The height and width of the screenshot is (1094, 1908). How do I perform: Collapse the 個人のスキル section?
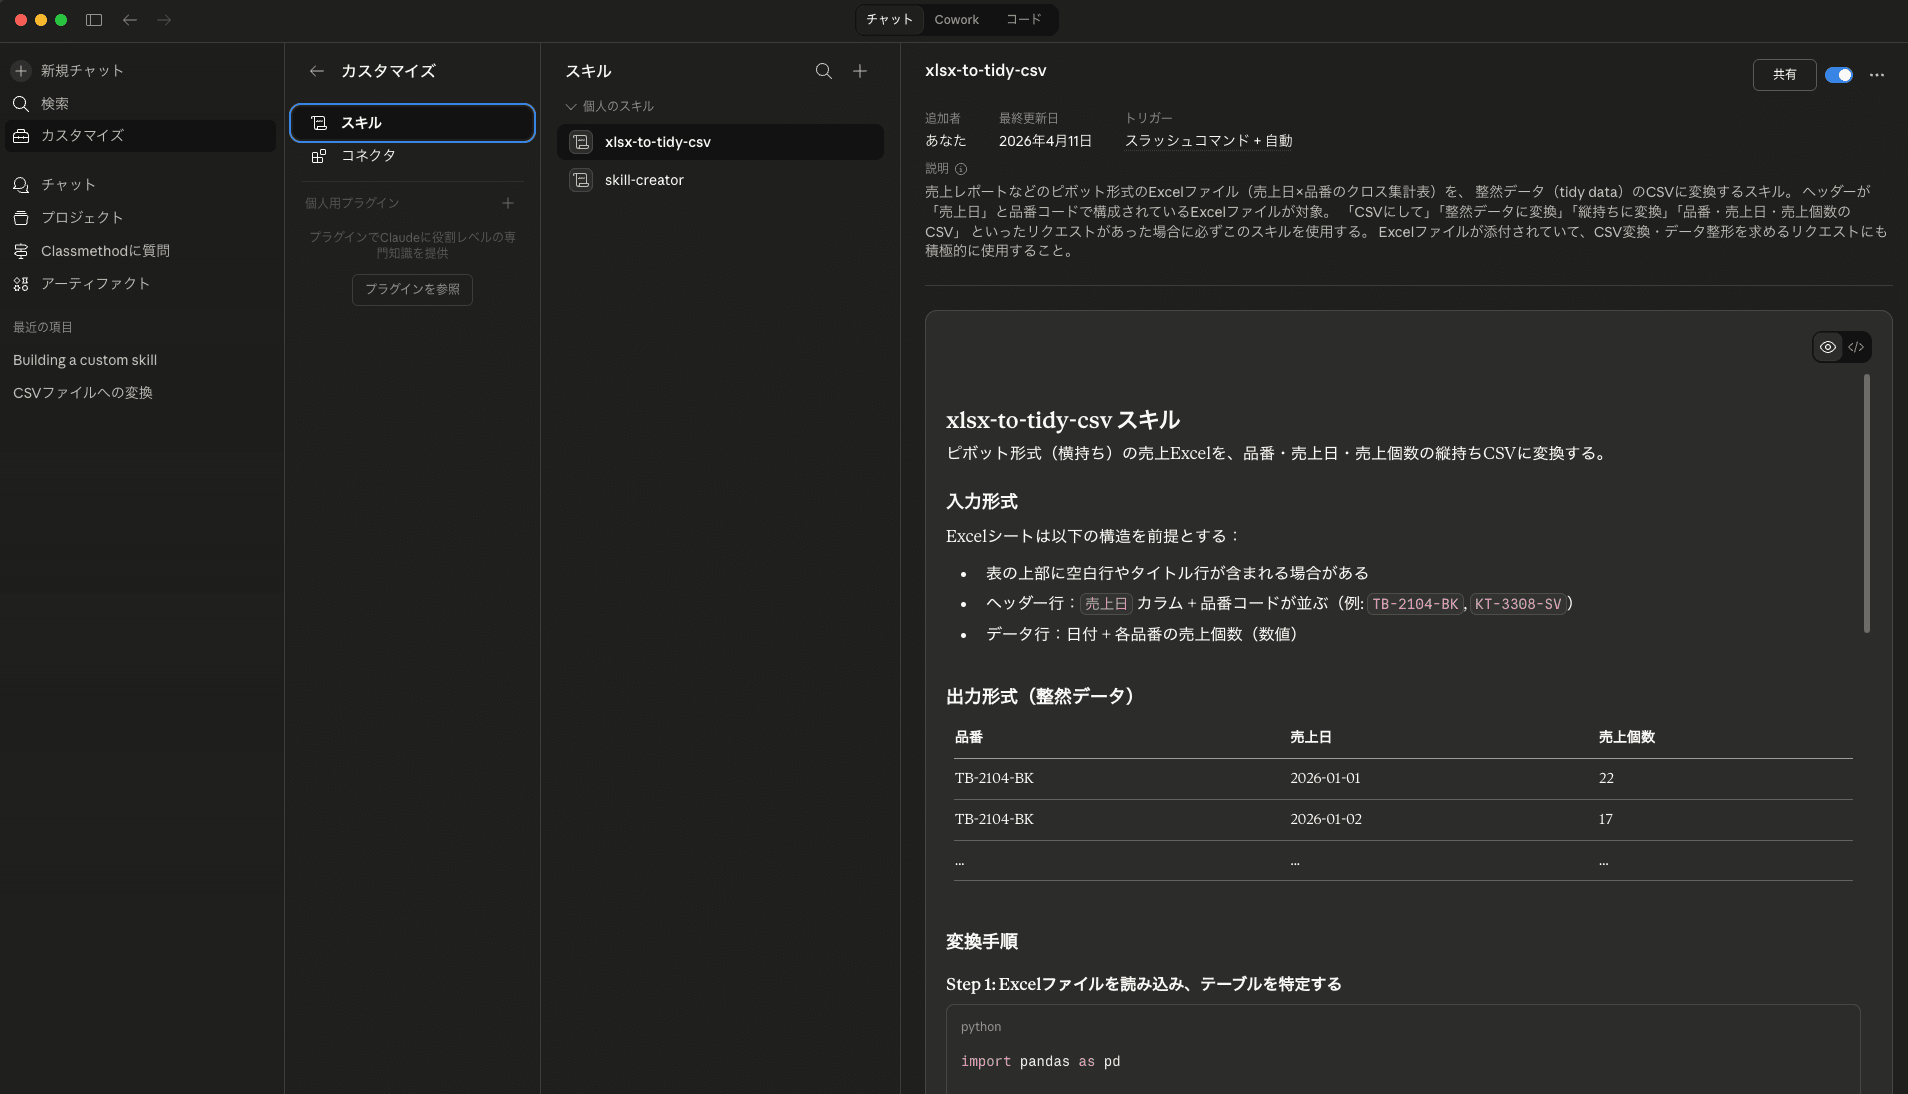(571, 105)
